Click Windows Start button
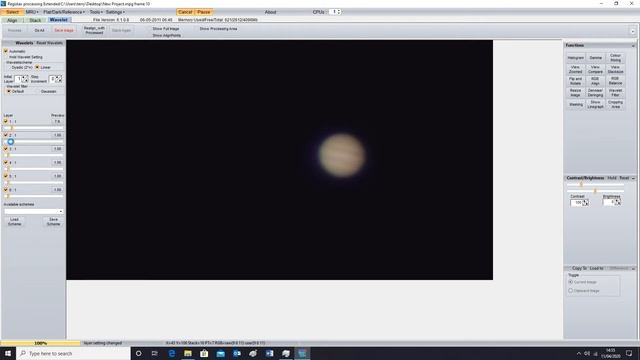Image resolution: width=640 pixels, height=360 pixels. click(x=8, y=353)
